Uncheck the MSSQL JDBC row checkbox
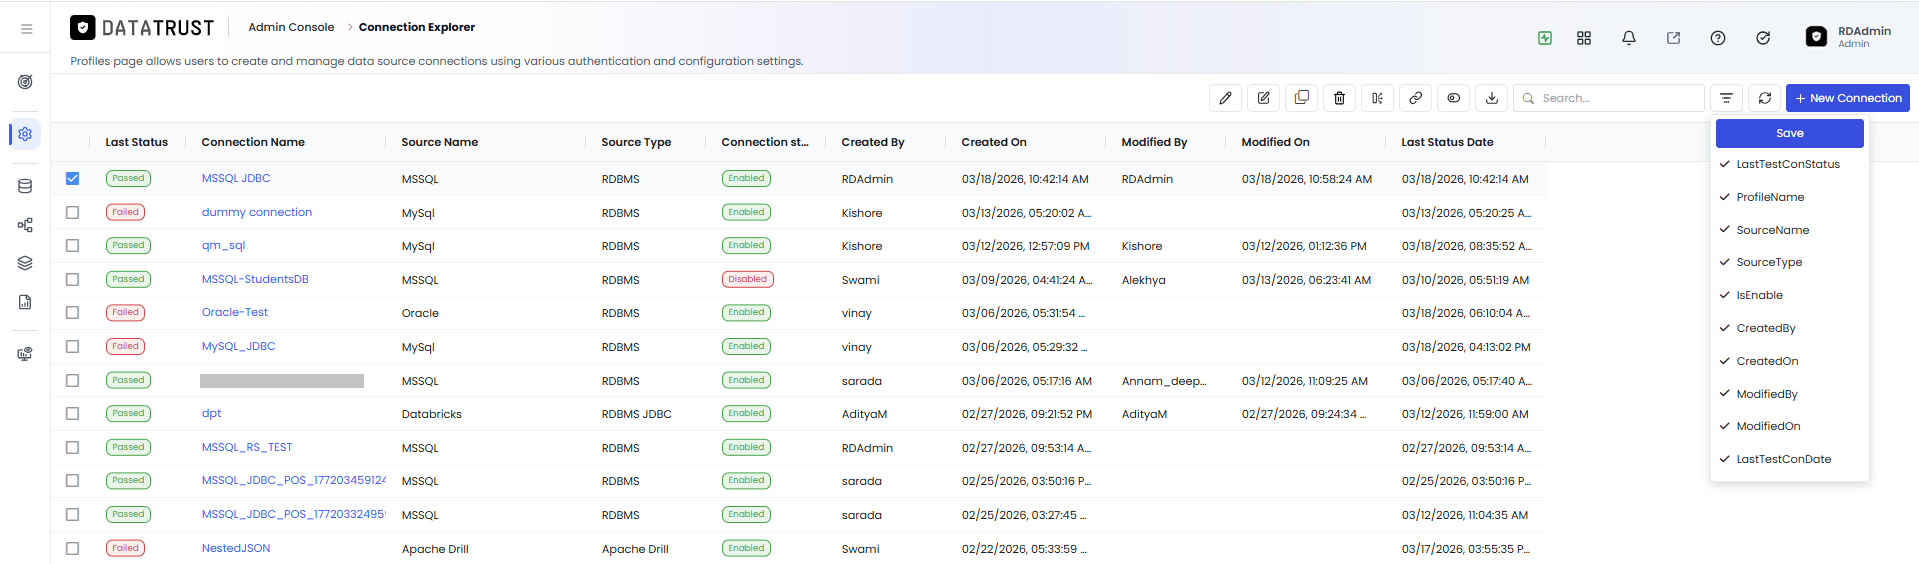The width and height of the screenshot is (1919, 564). click(x=72, y=178)
